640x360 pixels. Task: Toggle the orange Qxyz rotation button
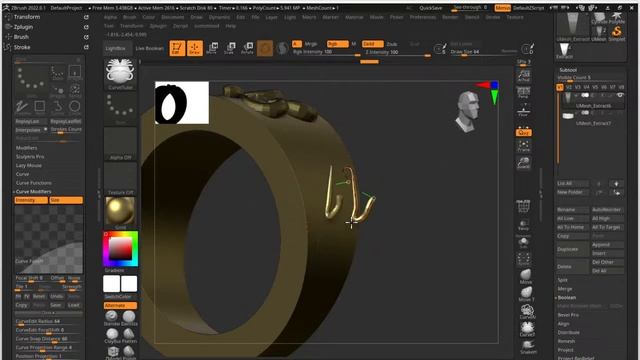coord(523,132)
